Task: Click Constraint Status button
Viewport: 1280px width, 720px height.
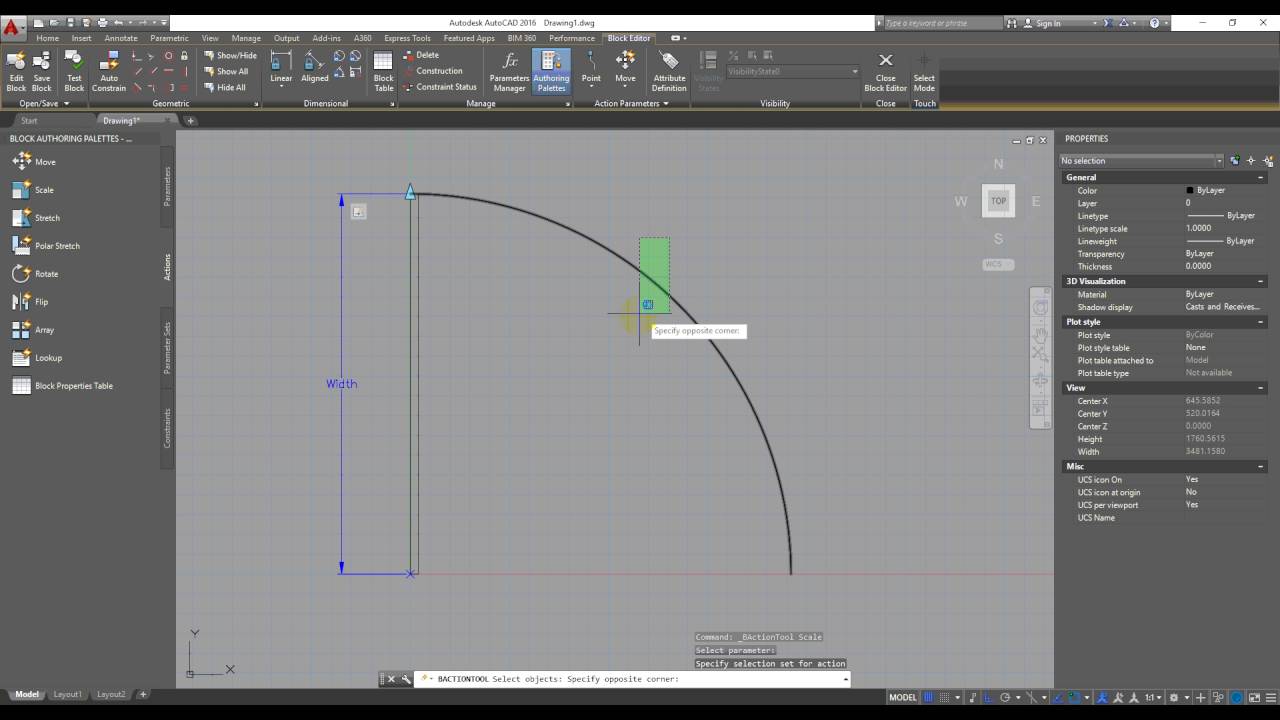Action: pyautogui.click(x=440, y=87)
